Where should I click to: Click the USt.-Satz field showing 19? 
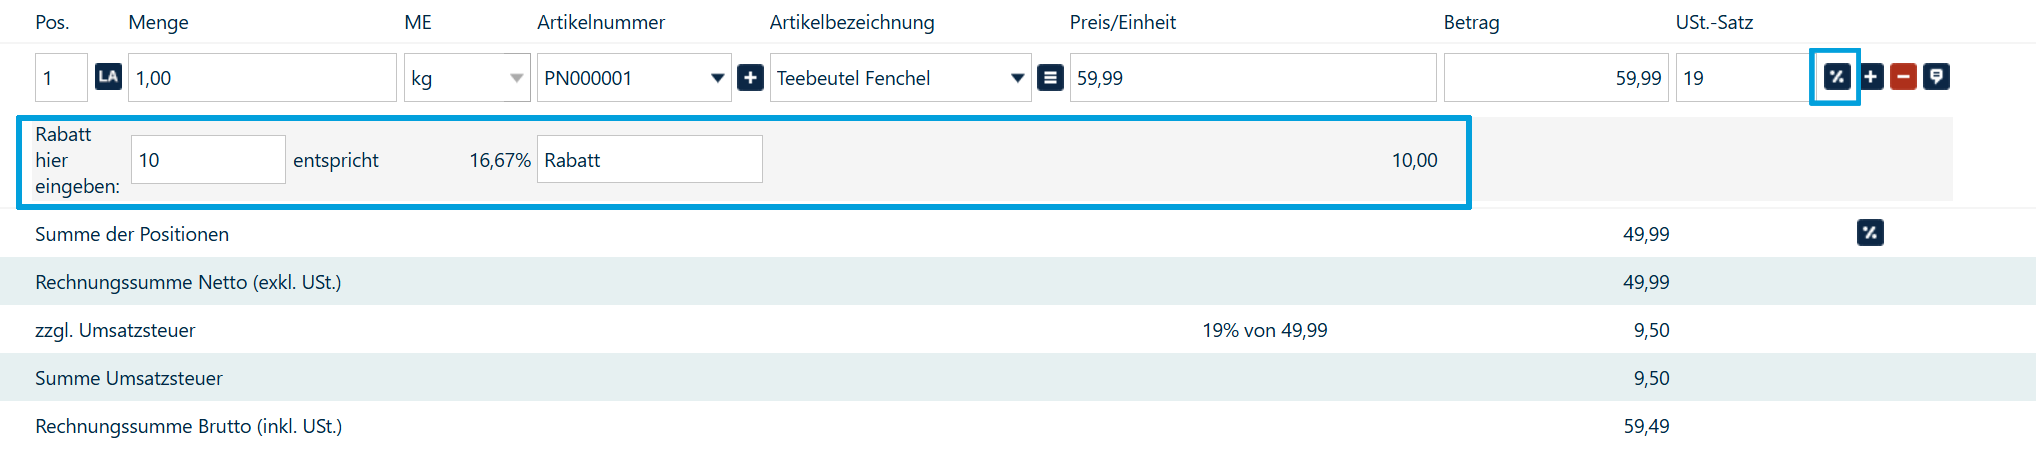1742,78
